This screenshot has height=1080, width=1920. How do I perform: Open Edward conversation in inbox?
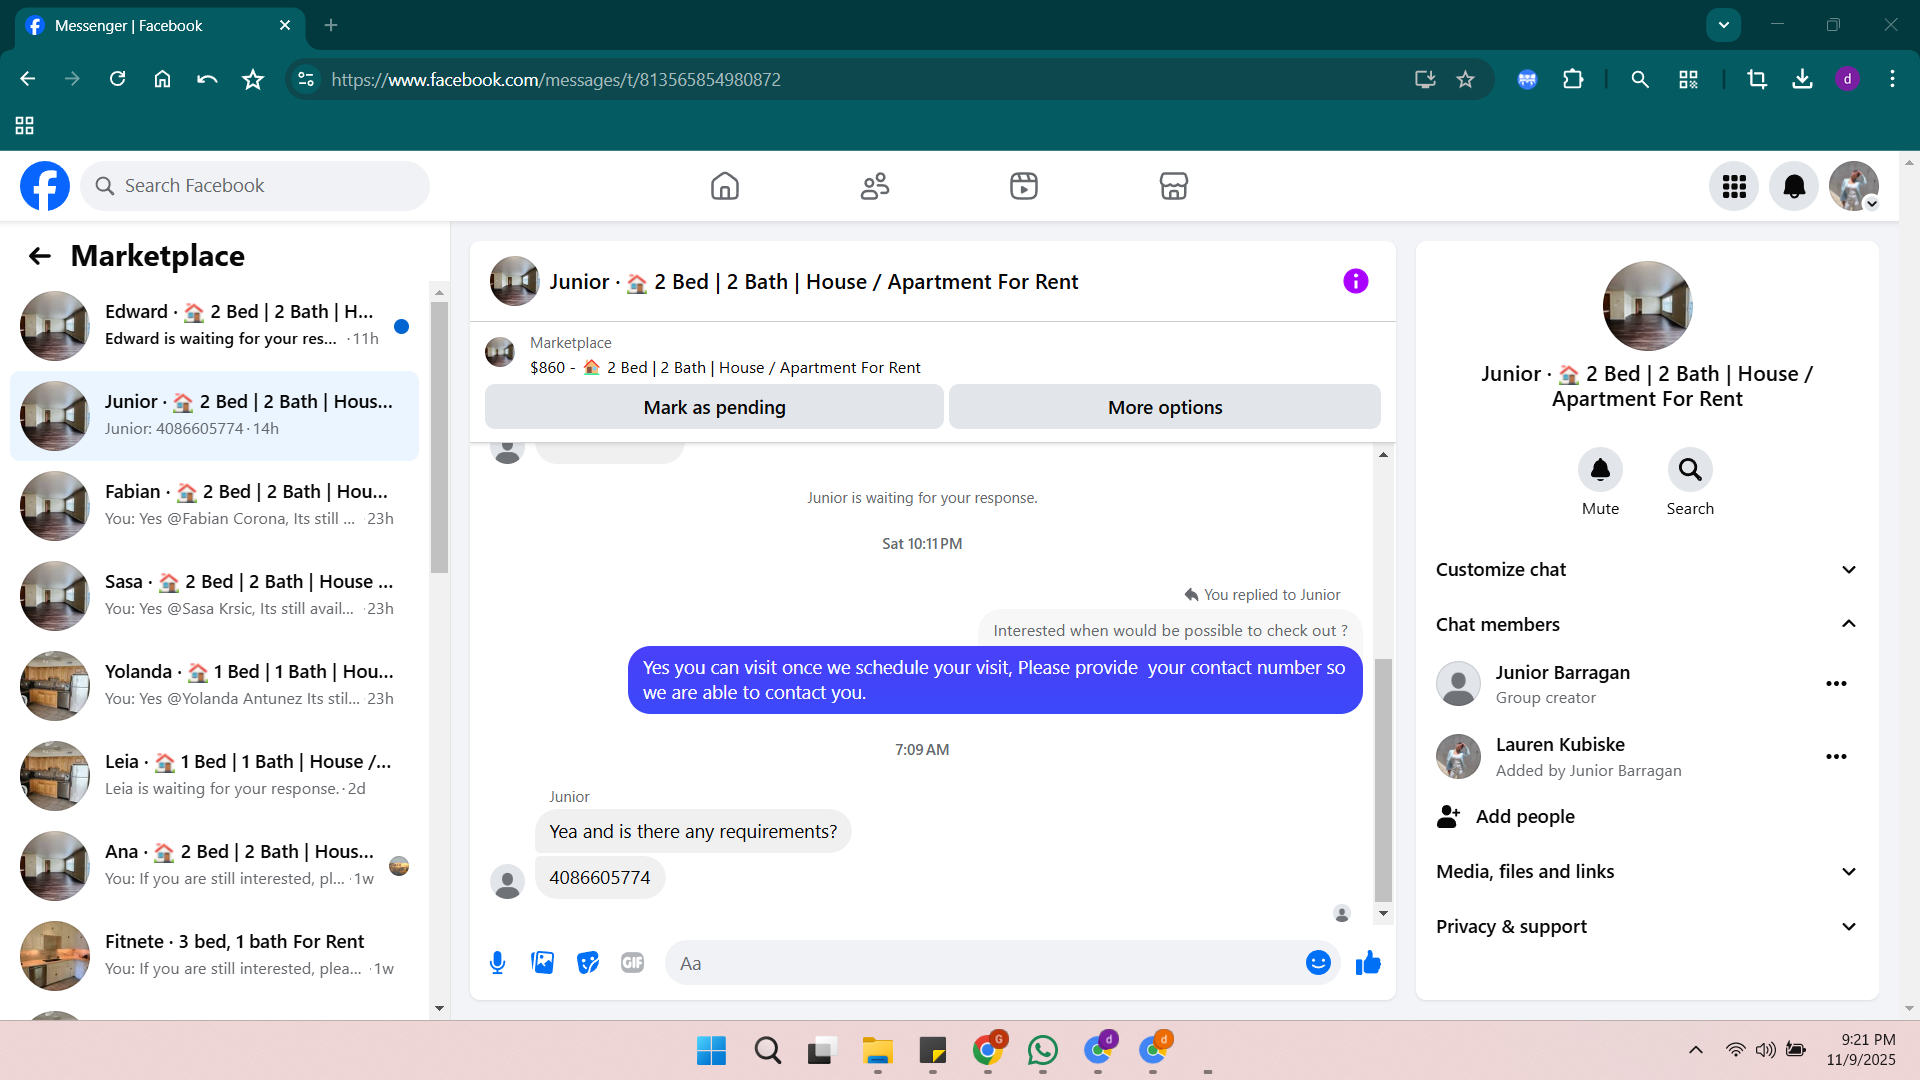click(x=215, y=326)
